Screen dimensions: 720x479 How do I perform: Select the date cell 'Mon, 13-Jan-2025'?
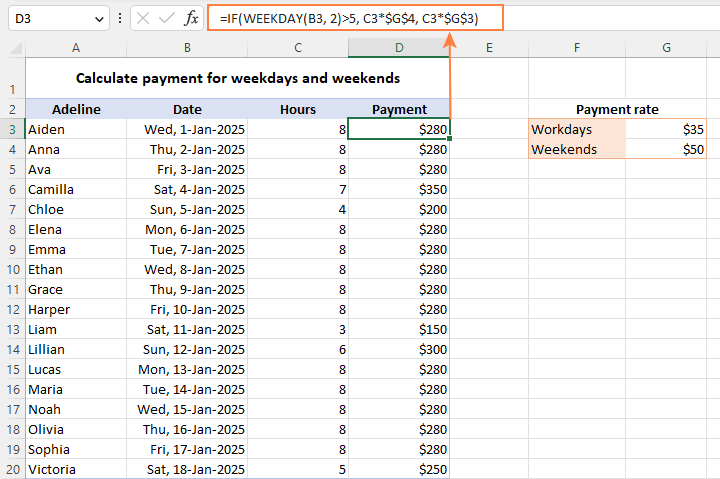[187, 370]
